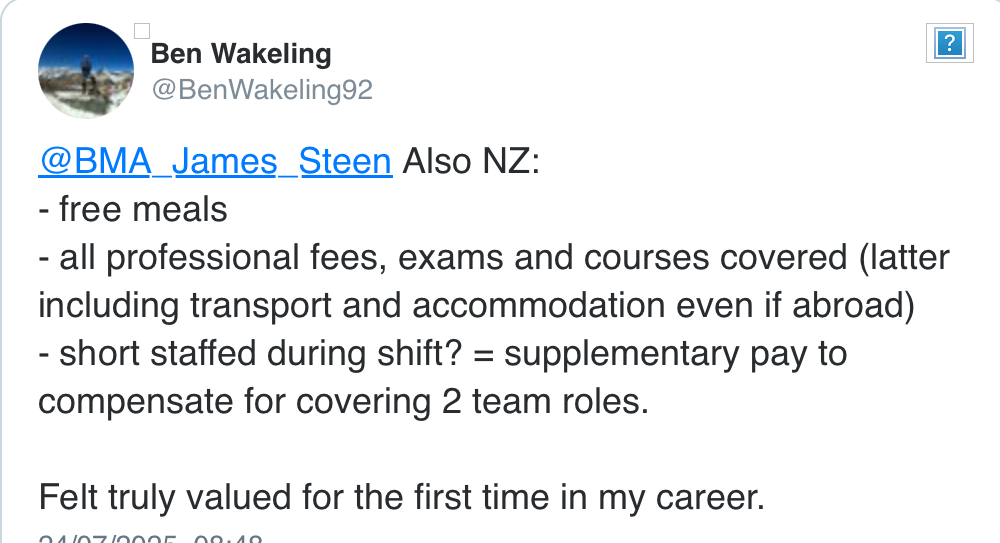Open the Ben Wakeling display name
Viewport: 1000px width, 543px height.
(x=241, y=54)
